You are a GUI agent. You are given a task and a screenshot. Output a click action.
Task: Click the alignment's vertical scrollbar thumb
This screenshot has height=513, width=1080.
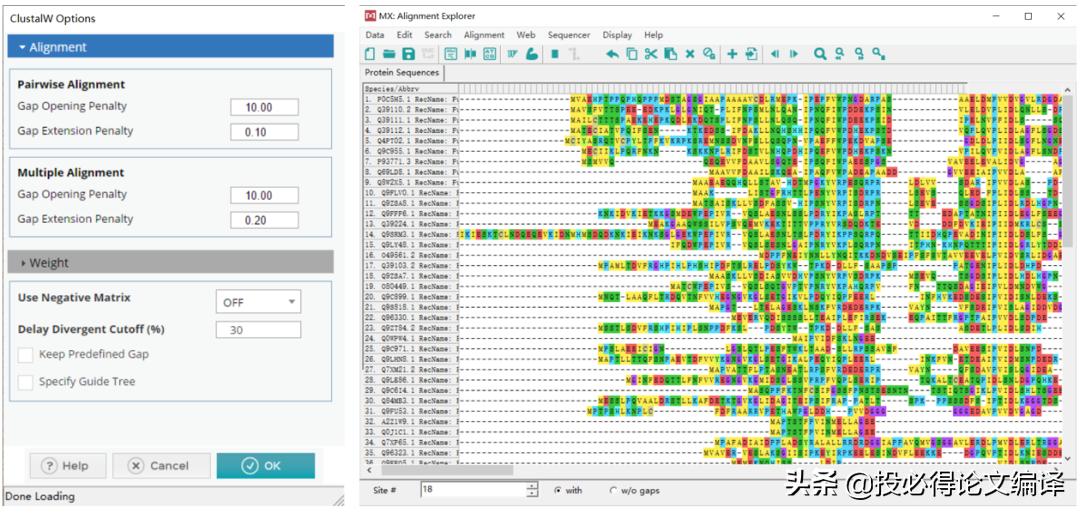click(x=1069, y=171)
